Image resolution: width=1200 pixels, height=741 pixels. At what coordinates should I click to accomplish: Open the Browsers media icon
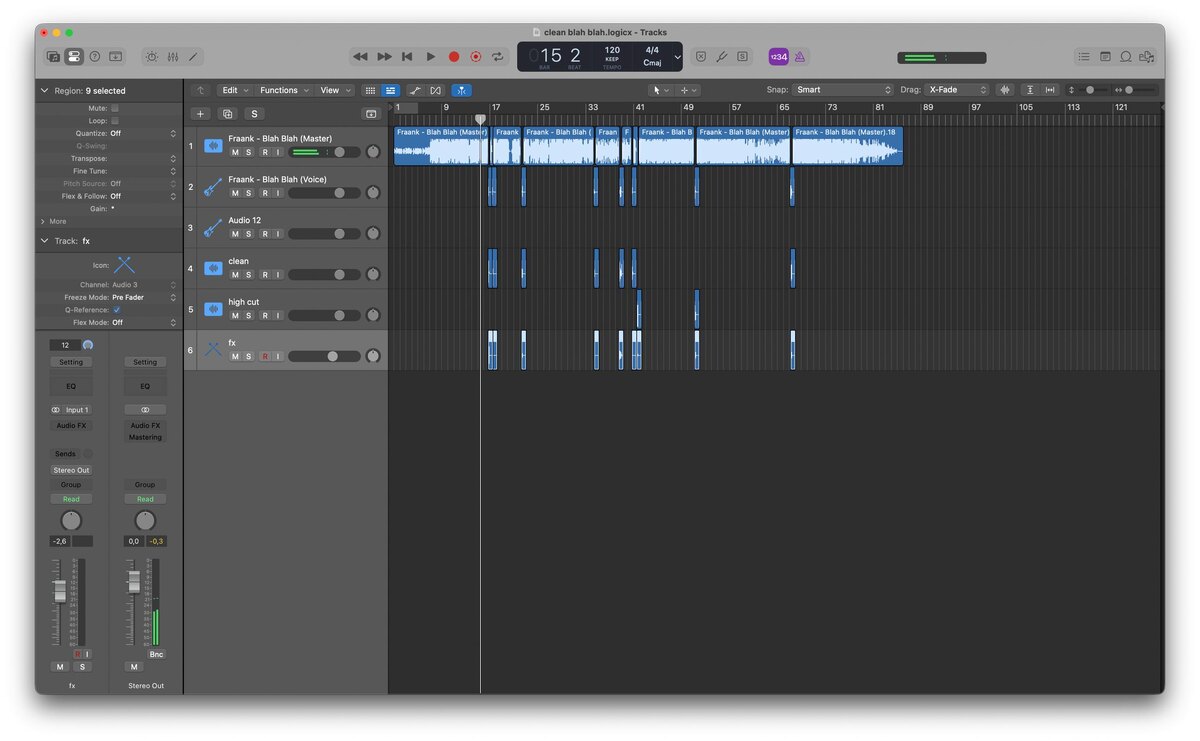1147,57
